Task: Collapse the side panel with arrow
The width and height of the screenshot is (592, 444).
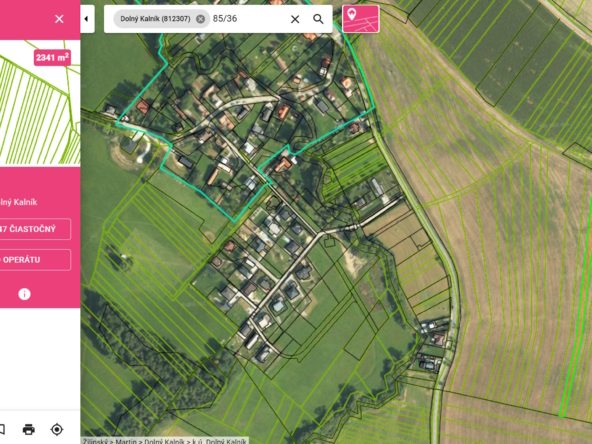Action: point(87,19)
